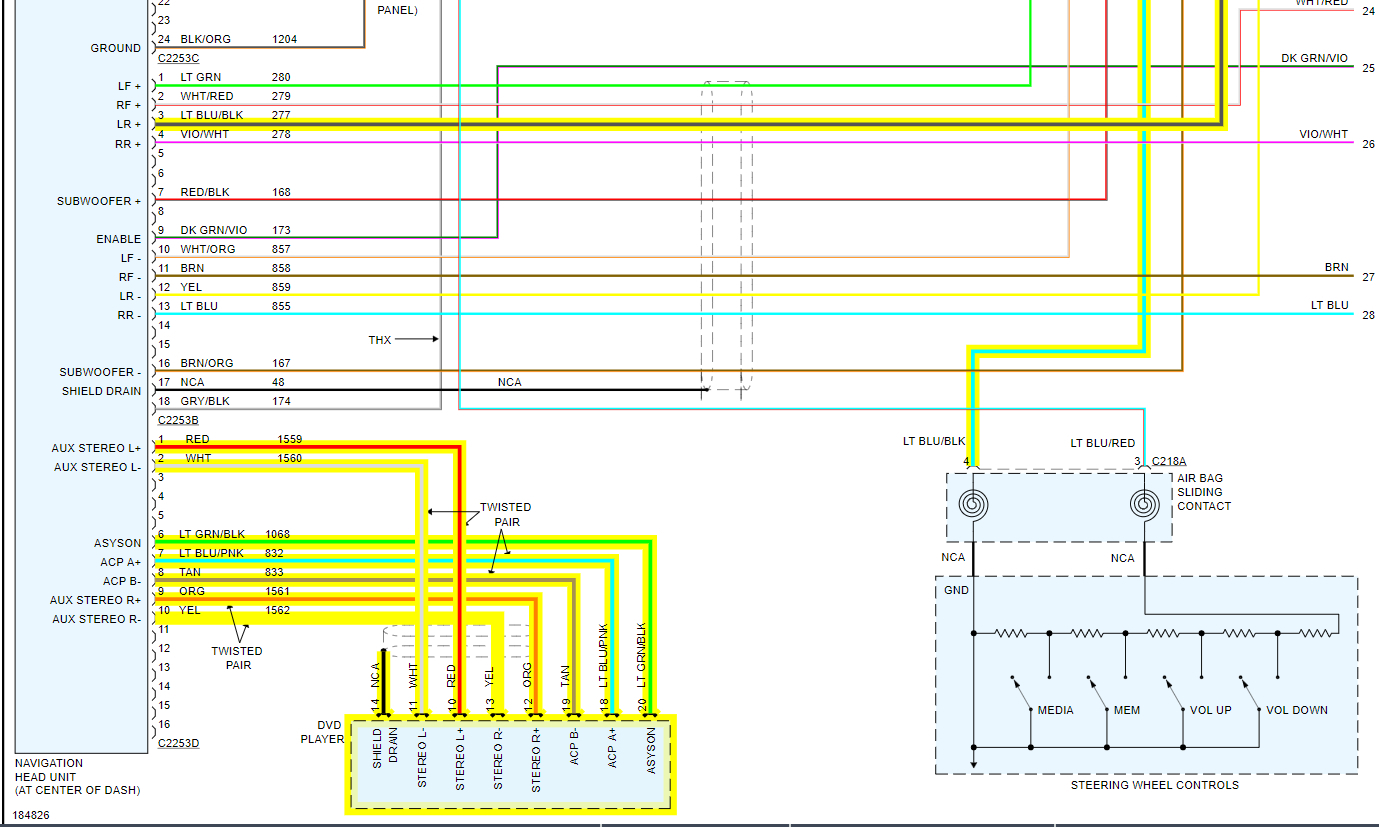Click the GND label in steering wheel controls
Viewport: 1379px width, 827px height.
[x=956, y=590]
